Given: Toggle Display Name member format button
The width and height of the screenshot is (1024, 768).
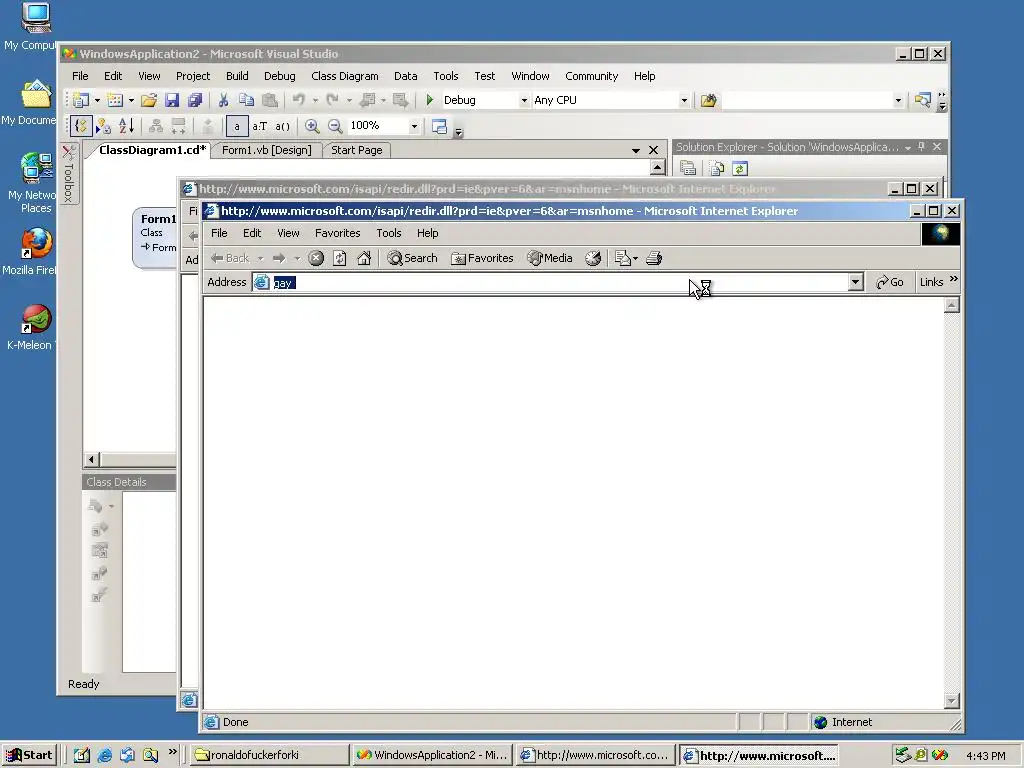Looking at the screenshot, I should (x=236, y=126).
